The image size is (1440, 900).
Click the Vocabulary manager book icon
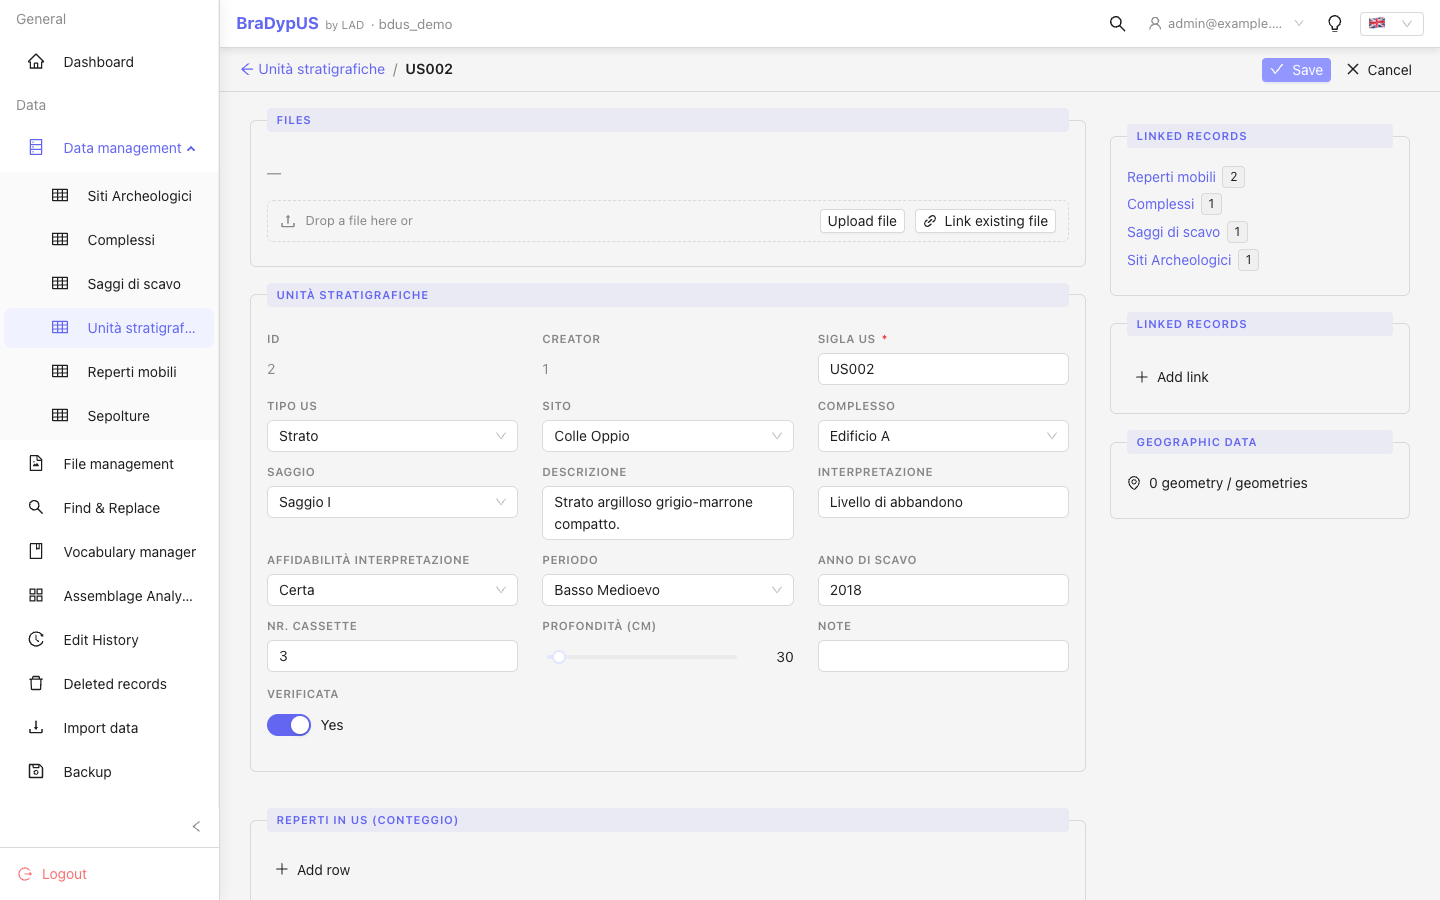pos(36,551)
